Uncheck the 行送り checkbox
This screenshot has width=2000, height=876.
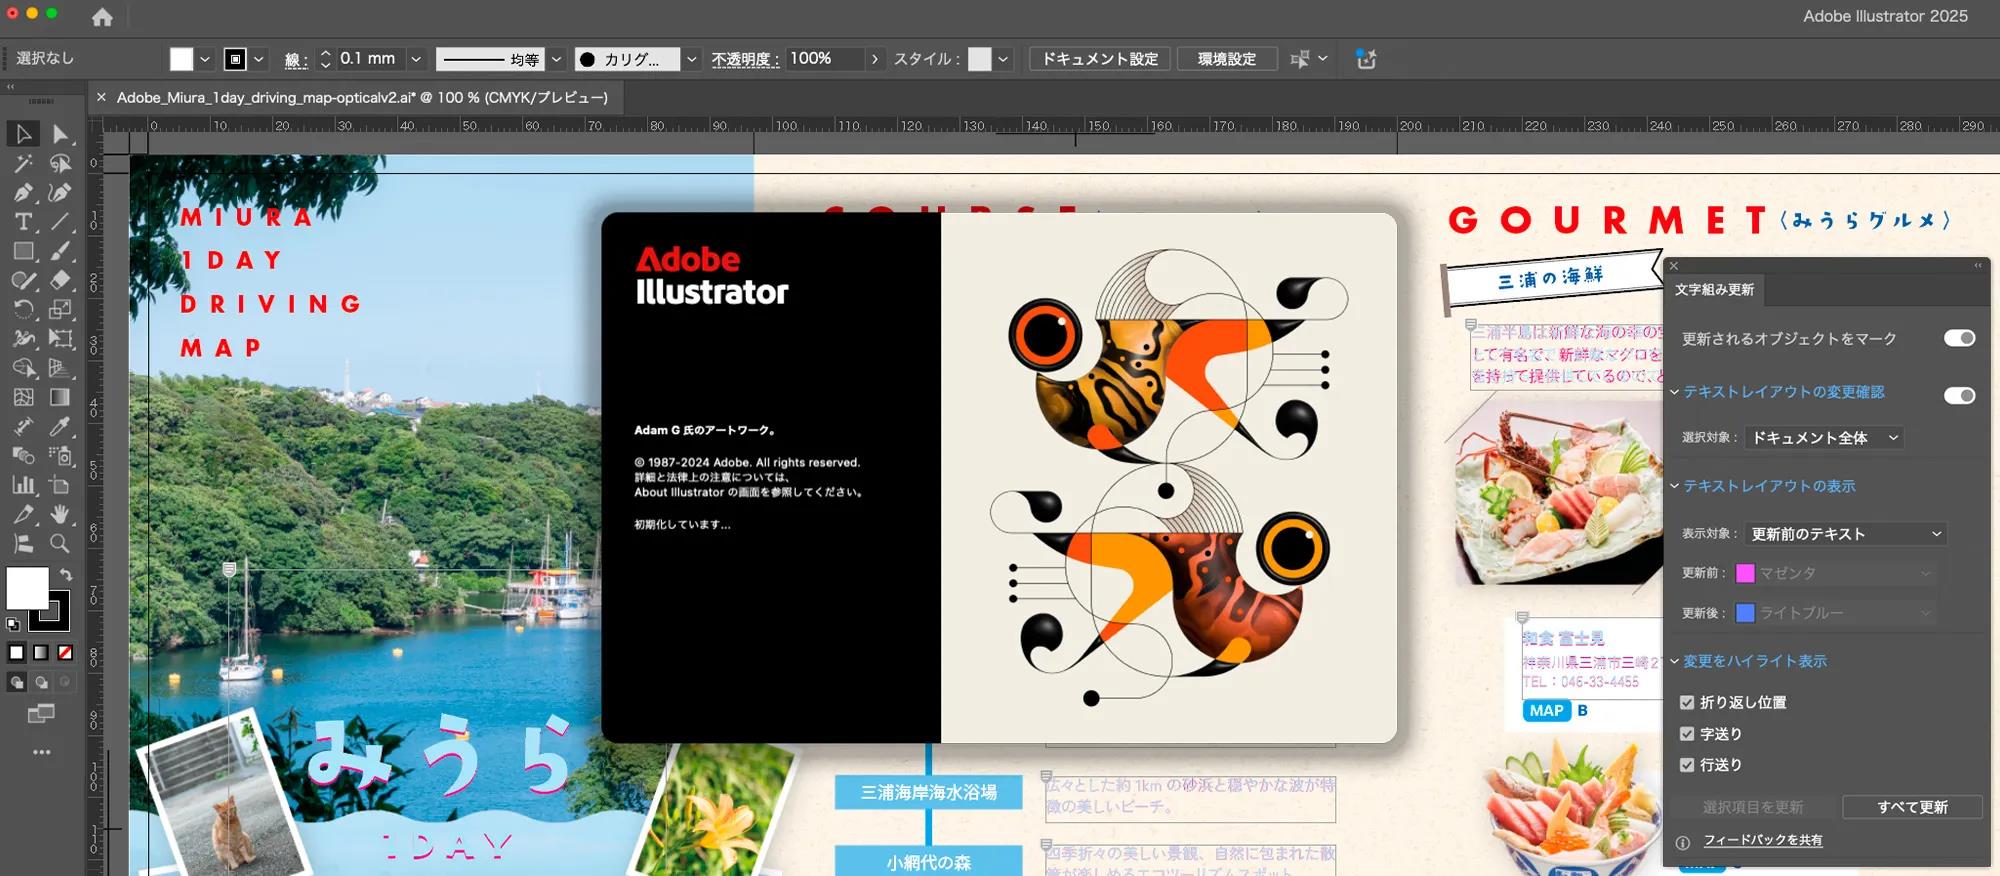click(1687, 765)
